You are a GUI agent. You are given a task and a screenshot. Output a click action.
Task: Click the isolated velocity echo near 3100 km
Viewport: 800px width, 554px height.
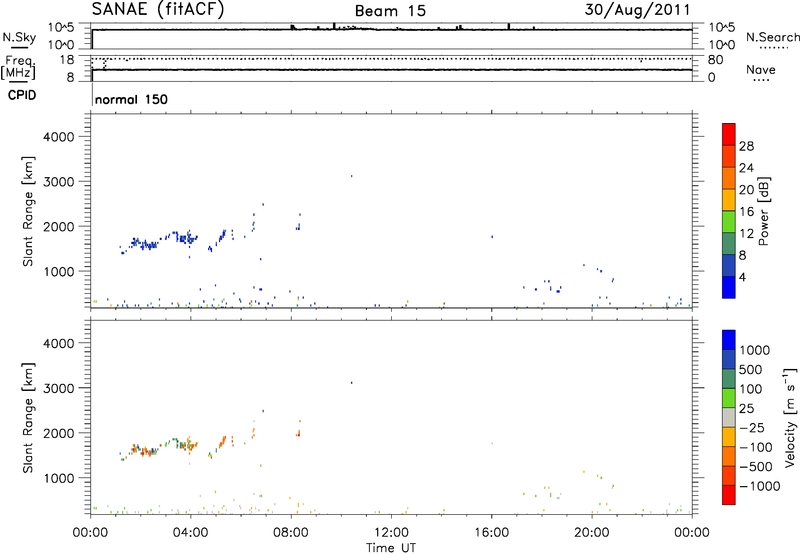click(x=351, y=383)
